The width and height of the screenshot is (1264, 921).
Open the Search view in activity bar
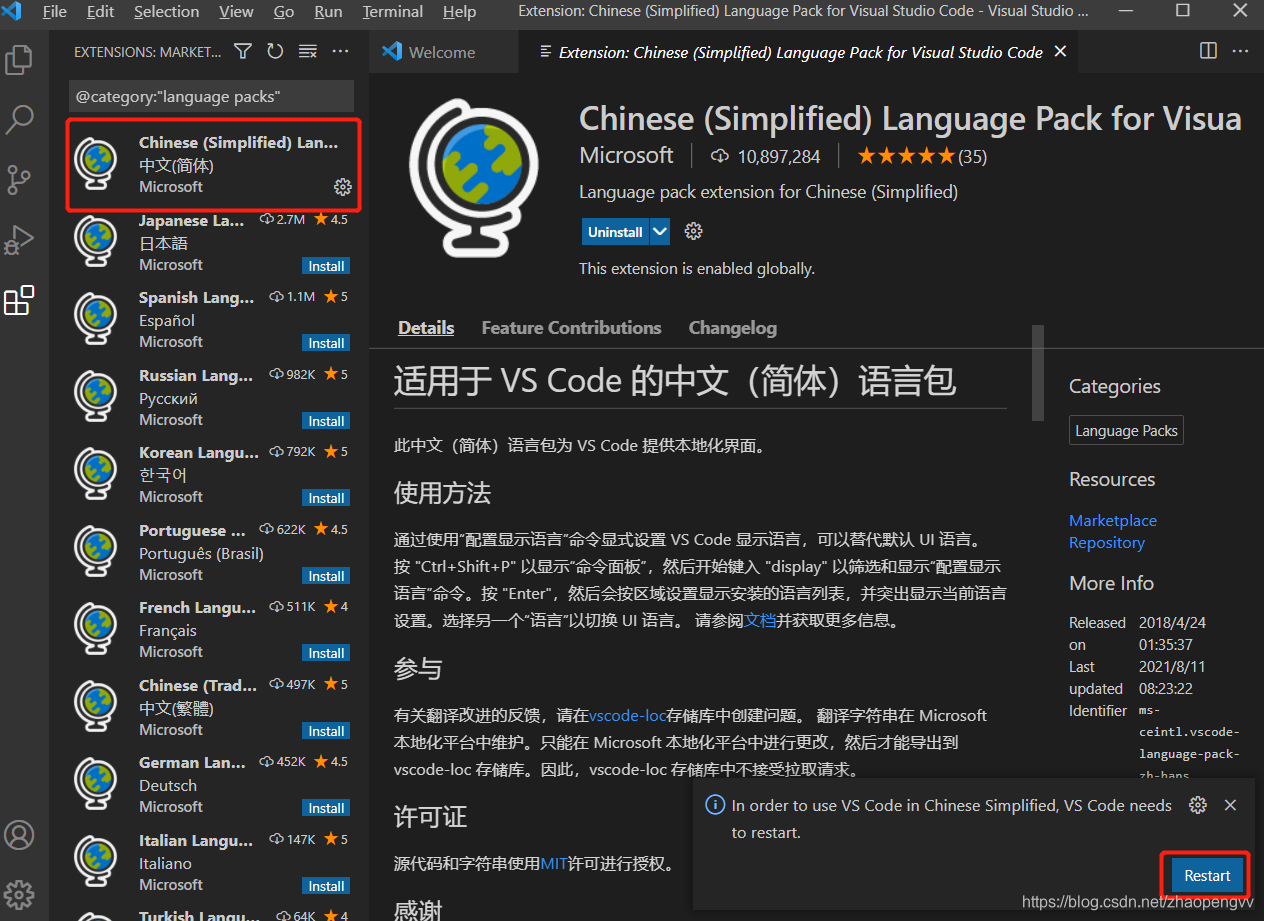(x=19, y=120)
